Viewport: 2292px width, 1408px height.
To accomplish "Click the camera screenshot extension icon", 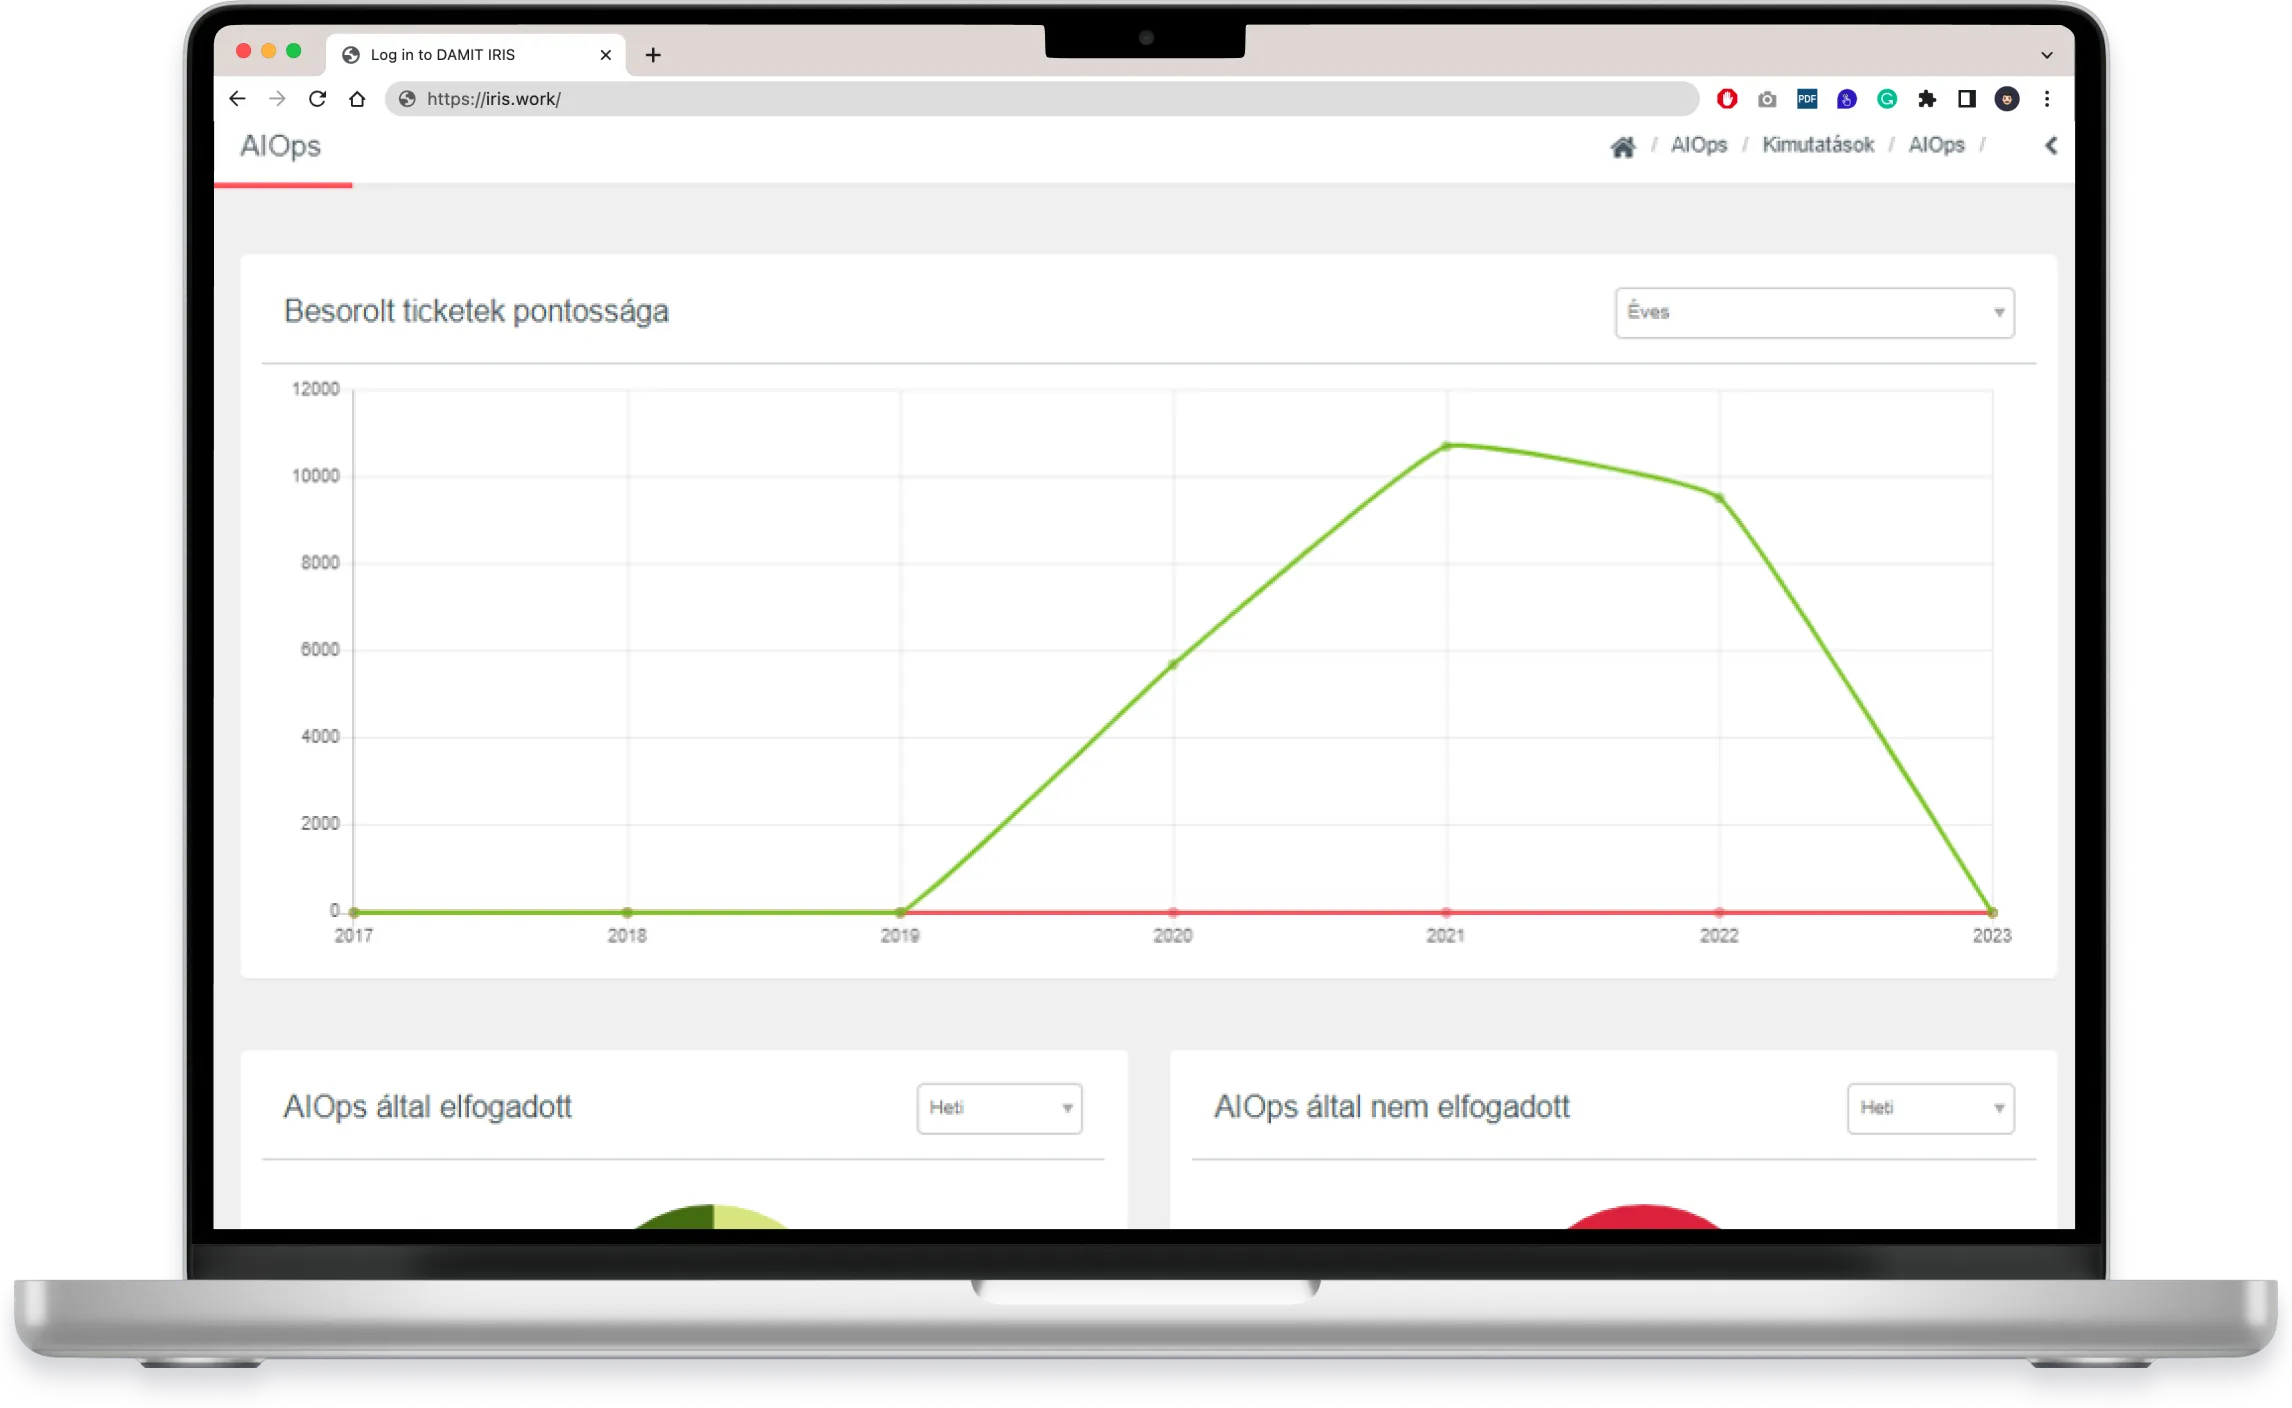I will 1767,99.
